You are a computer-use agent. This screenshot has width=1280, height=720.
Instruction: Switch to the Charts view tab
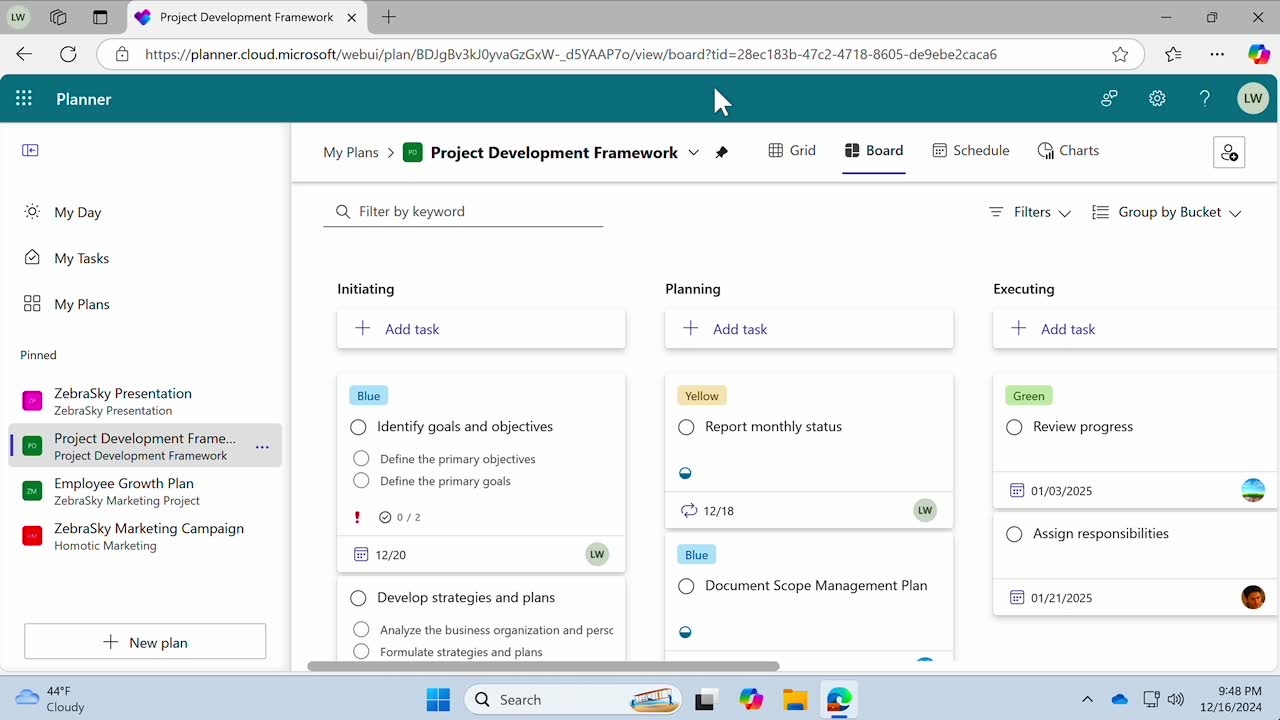[1068, 151]
